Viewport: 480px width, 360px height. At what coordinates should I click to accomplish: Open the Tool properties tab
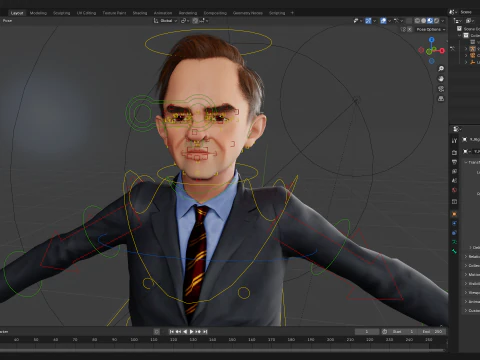point(454,140)
